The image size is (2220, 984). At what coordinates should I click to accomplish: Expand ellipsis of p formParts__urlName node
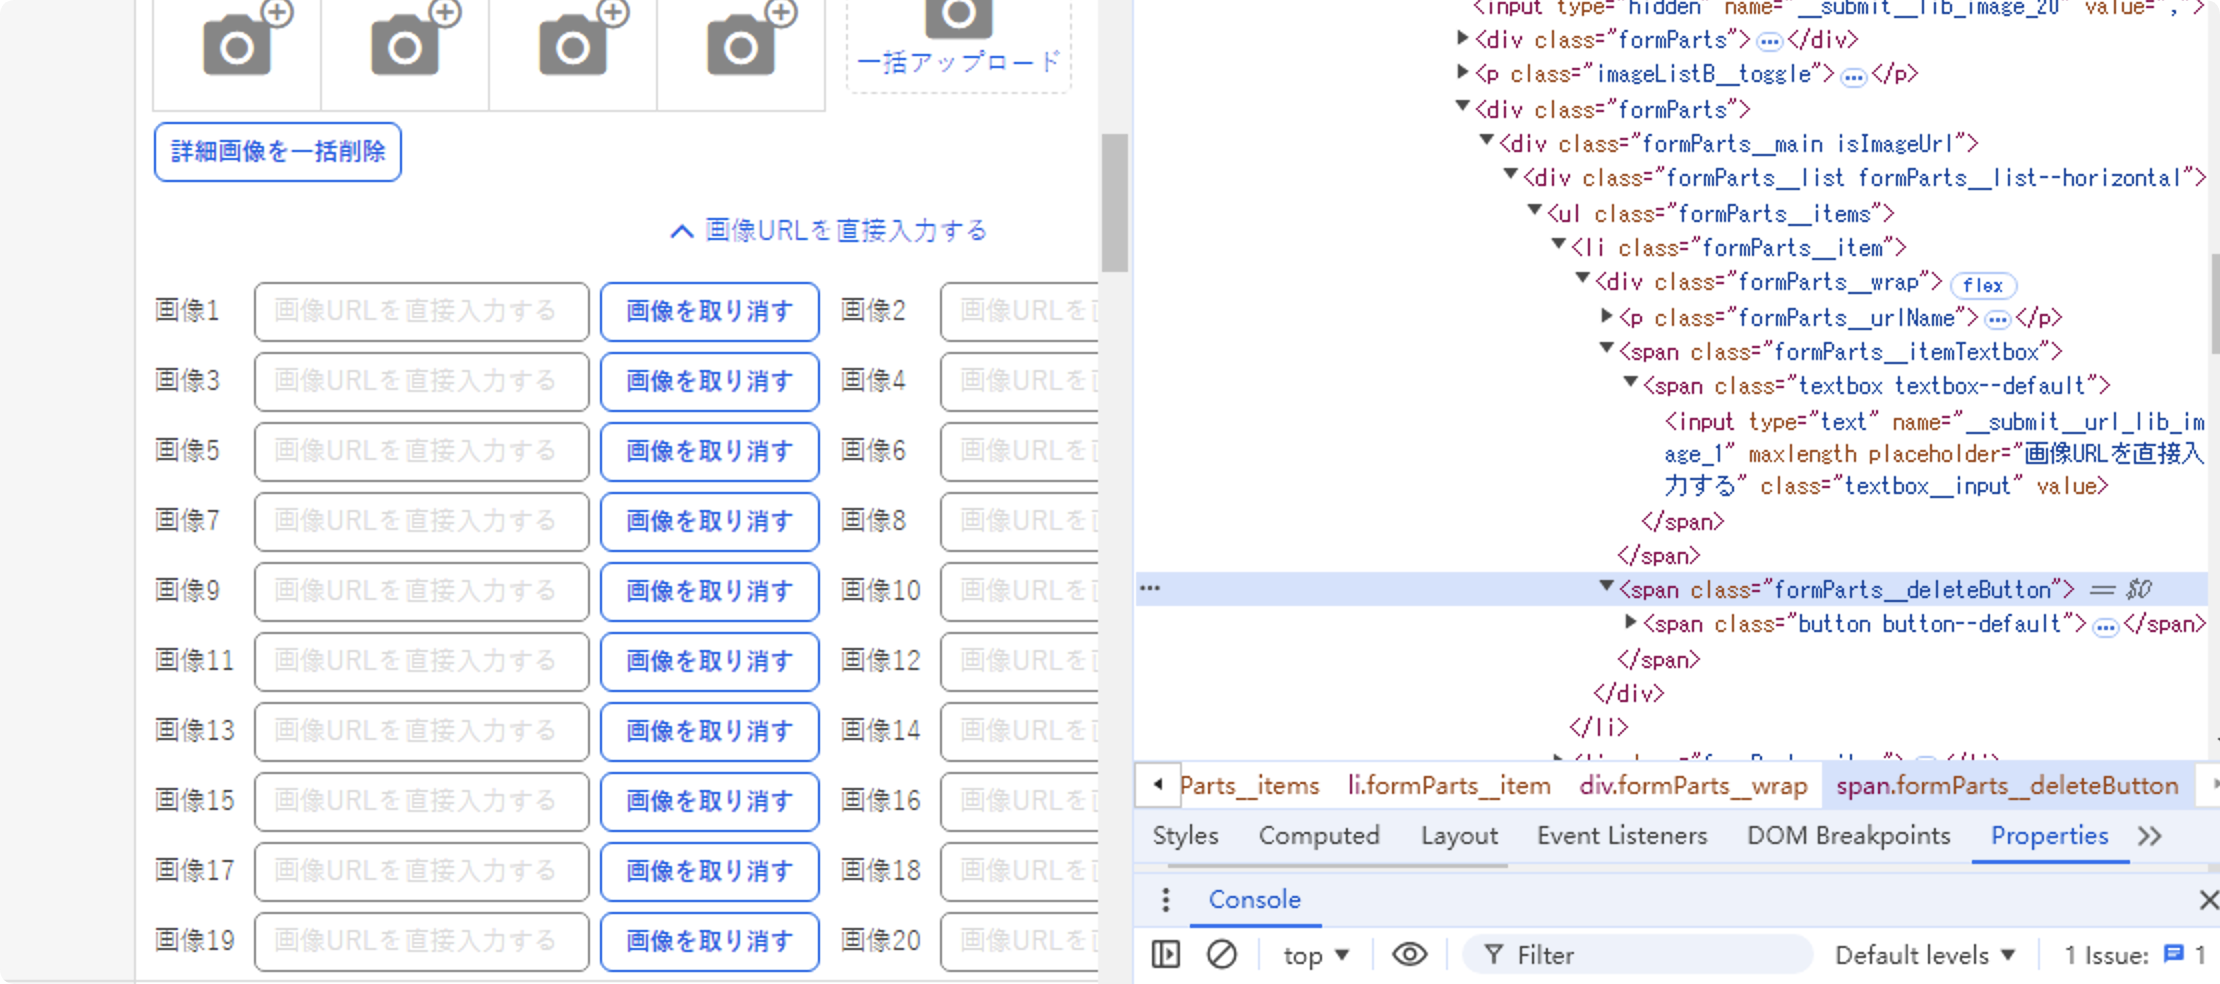[1997, 320]
